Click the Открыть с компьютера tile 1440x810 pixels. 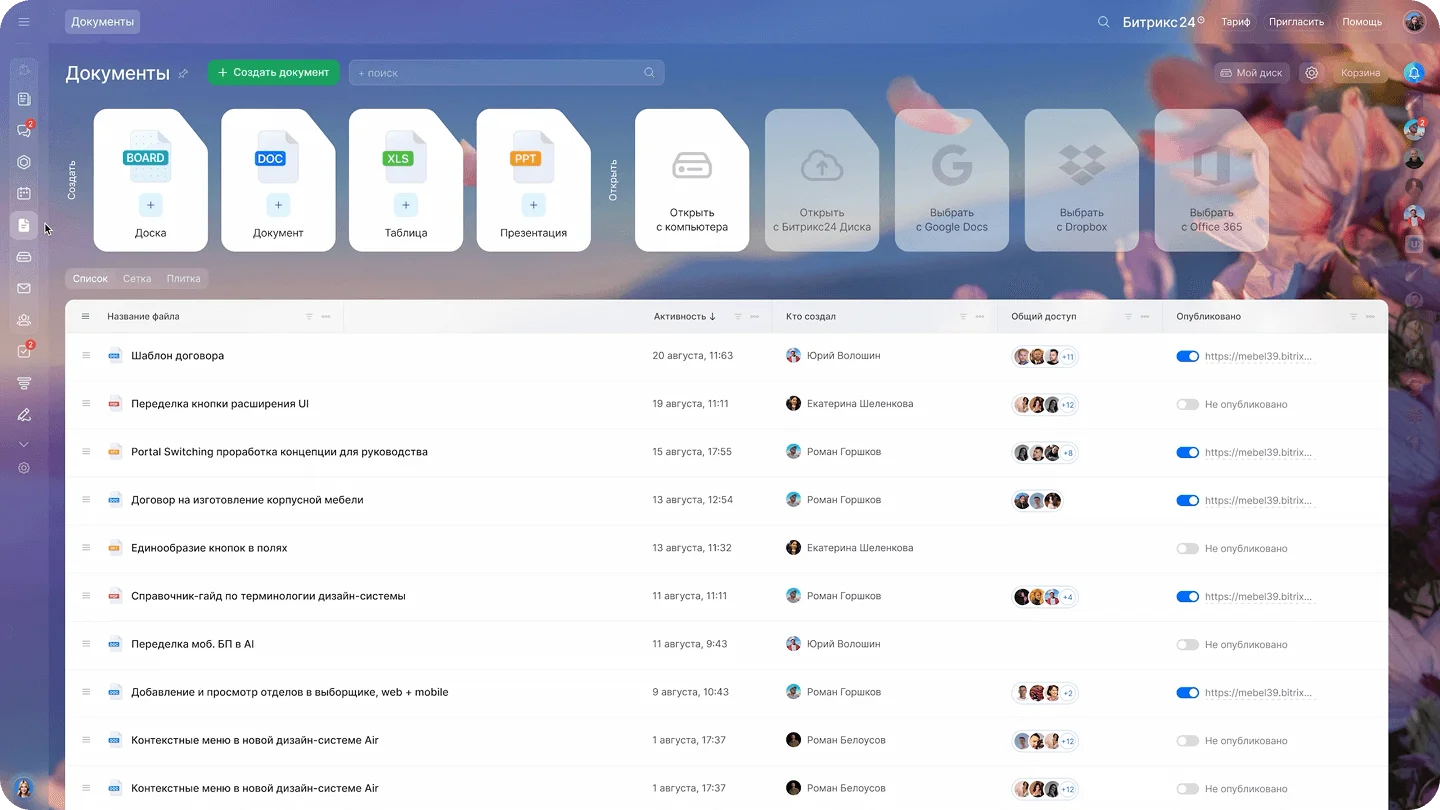tap(692, 180)
